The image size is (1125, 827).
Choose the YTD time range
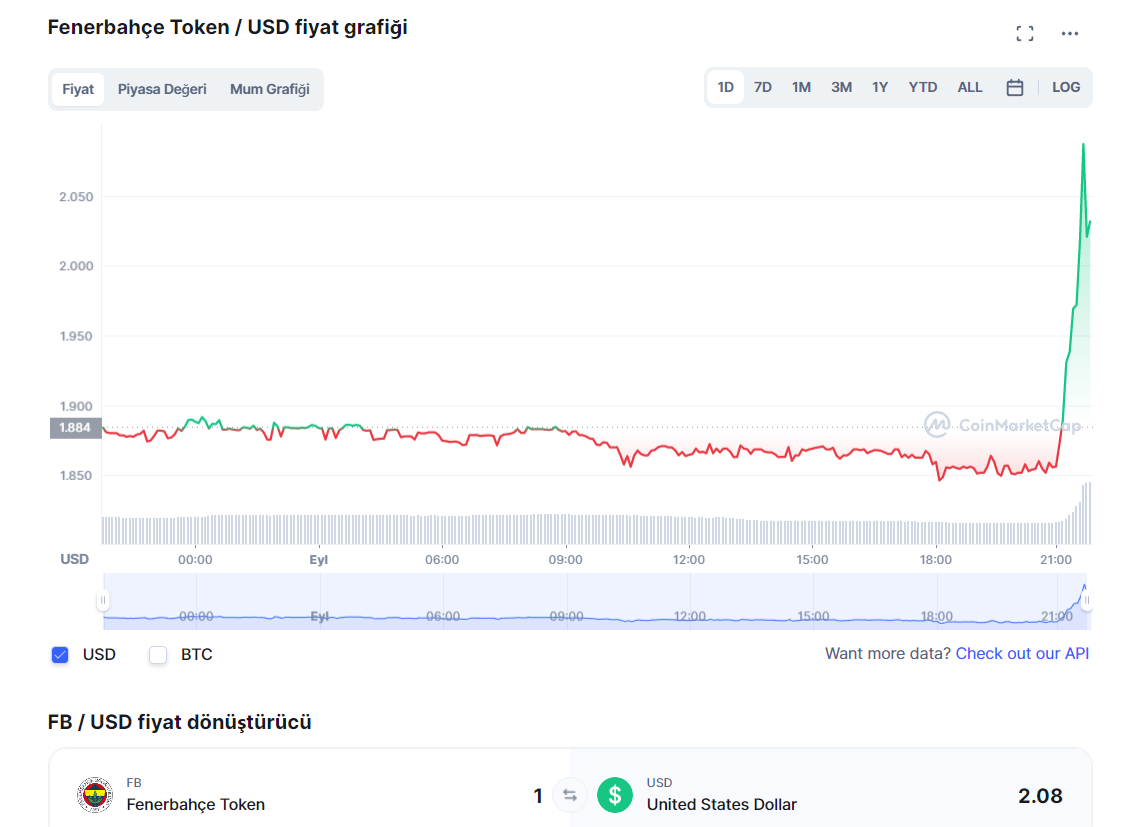pos(922,88)
